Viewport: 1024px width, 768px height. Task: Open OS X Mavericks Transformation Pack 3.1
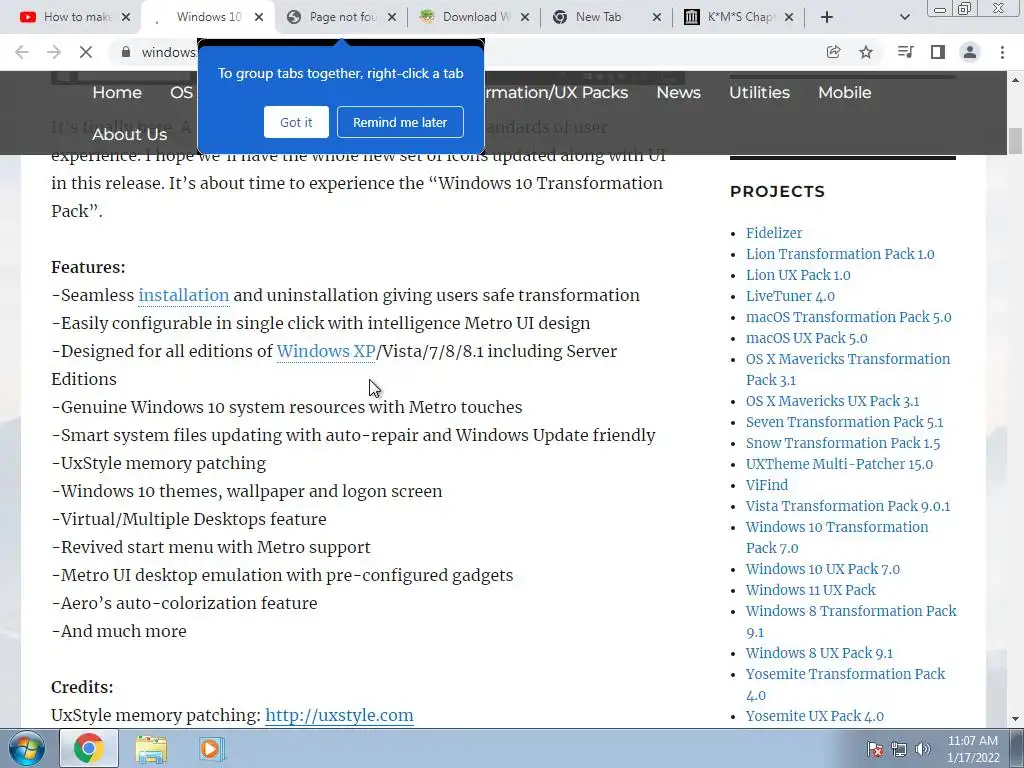tap(848, 369)
